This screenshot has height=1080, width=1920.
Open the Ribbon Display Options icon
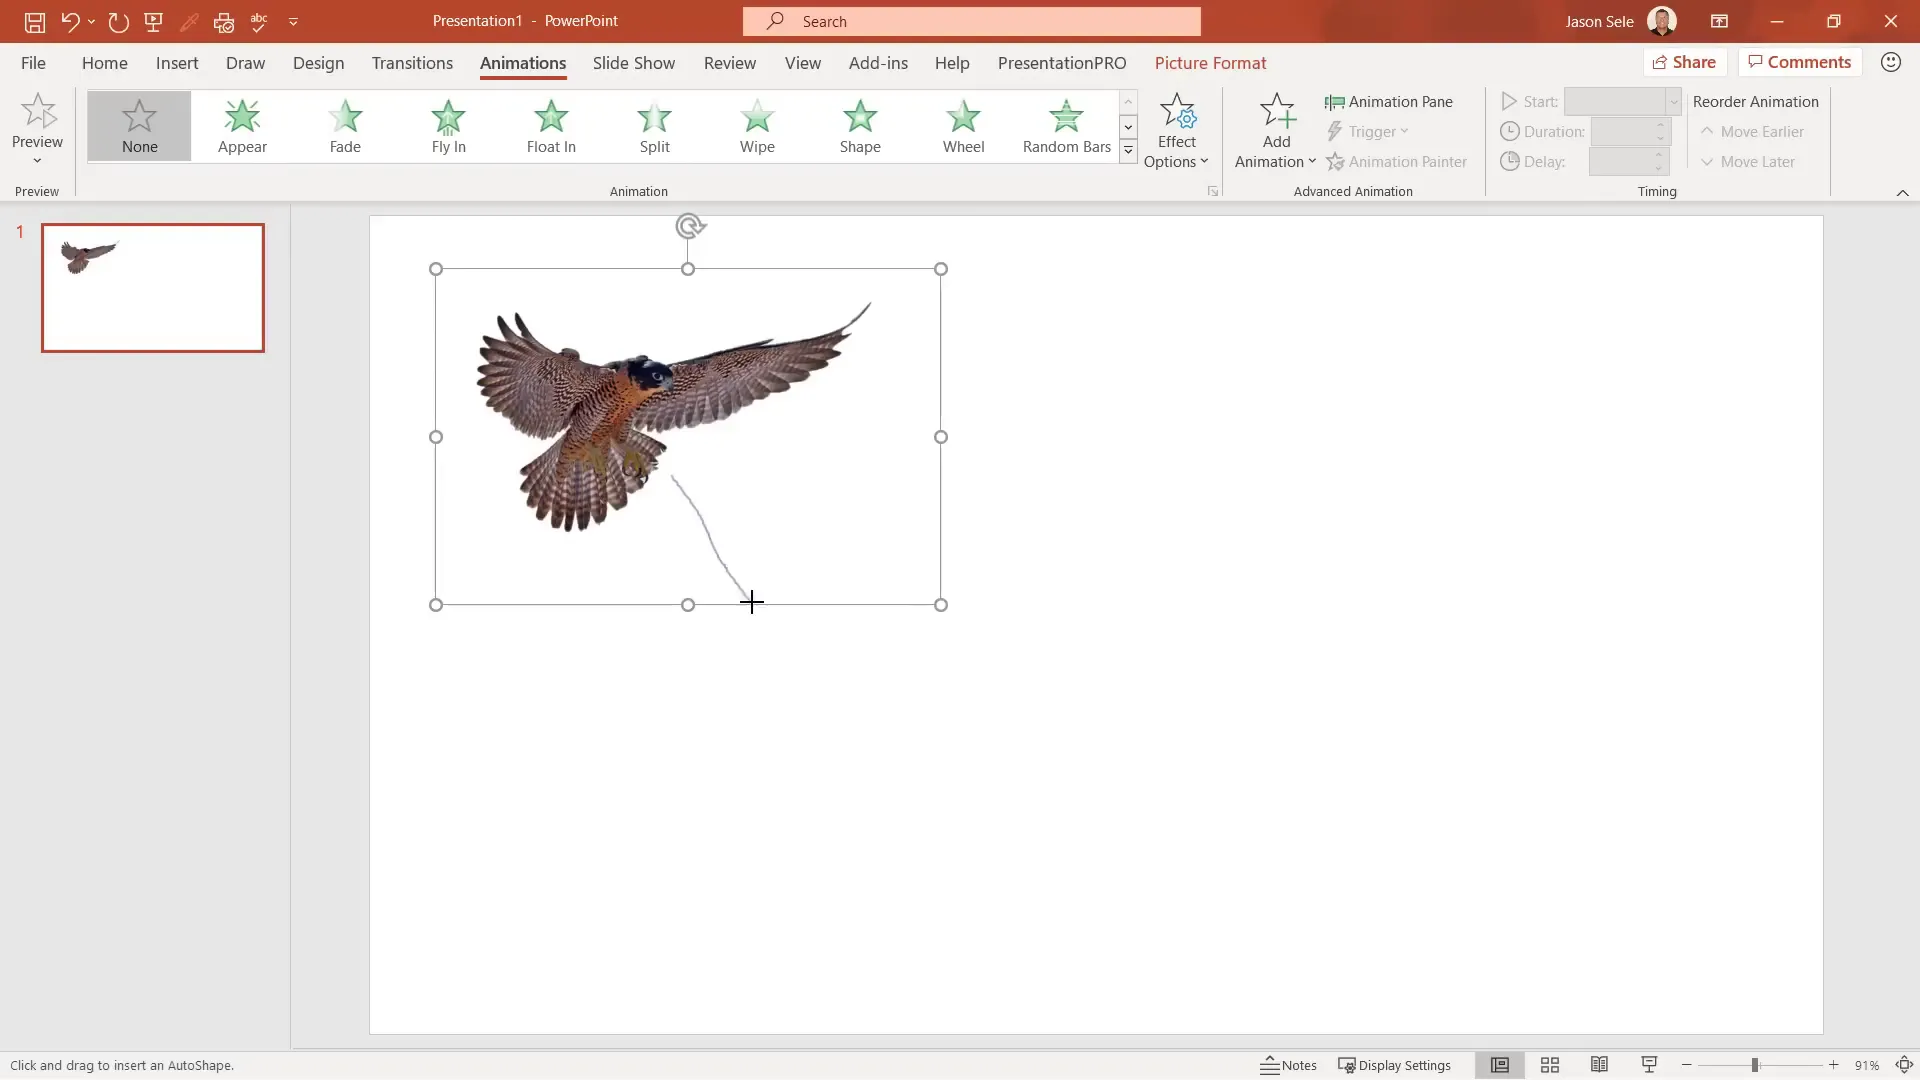[x=1719, y=21]
